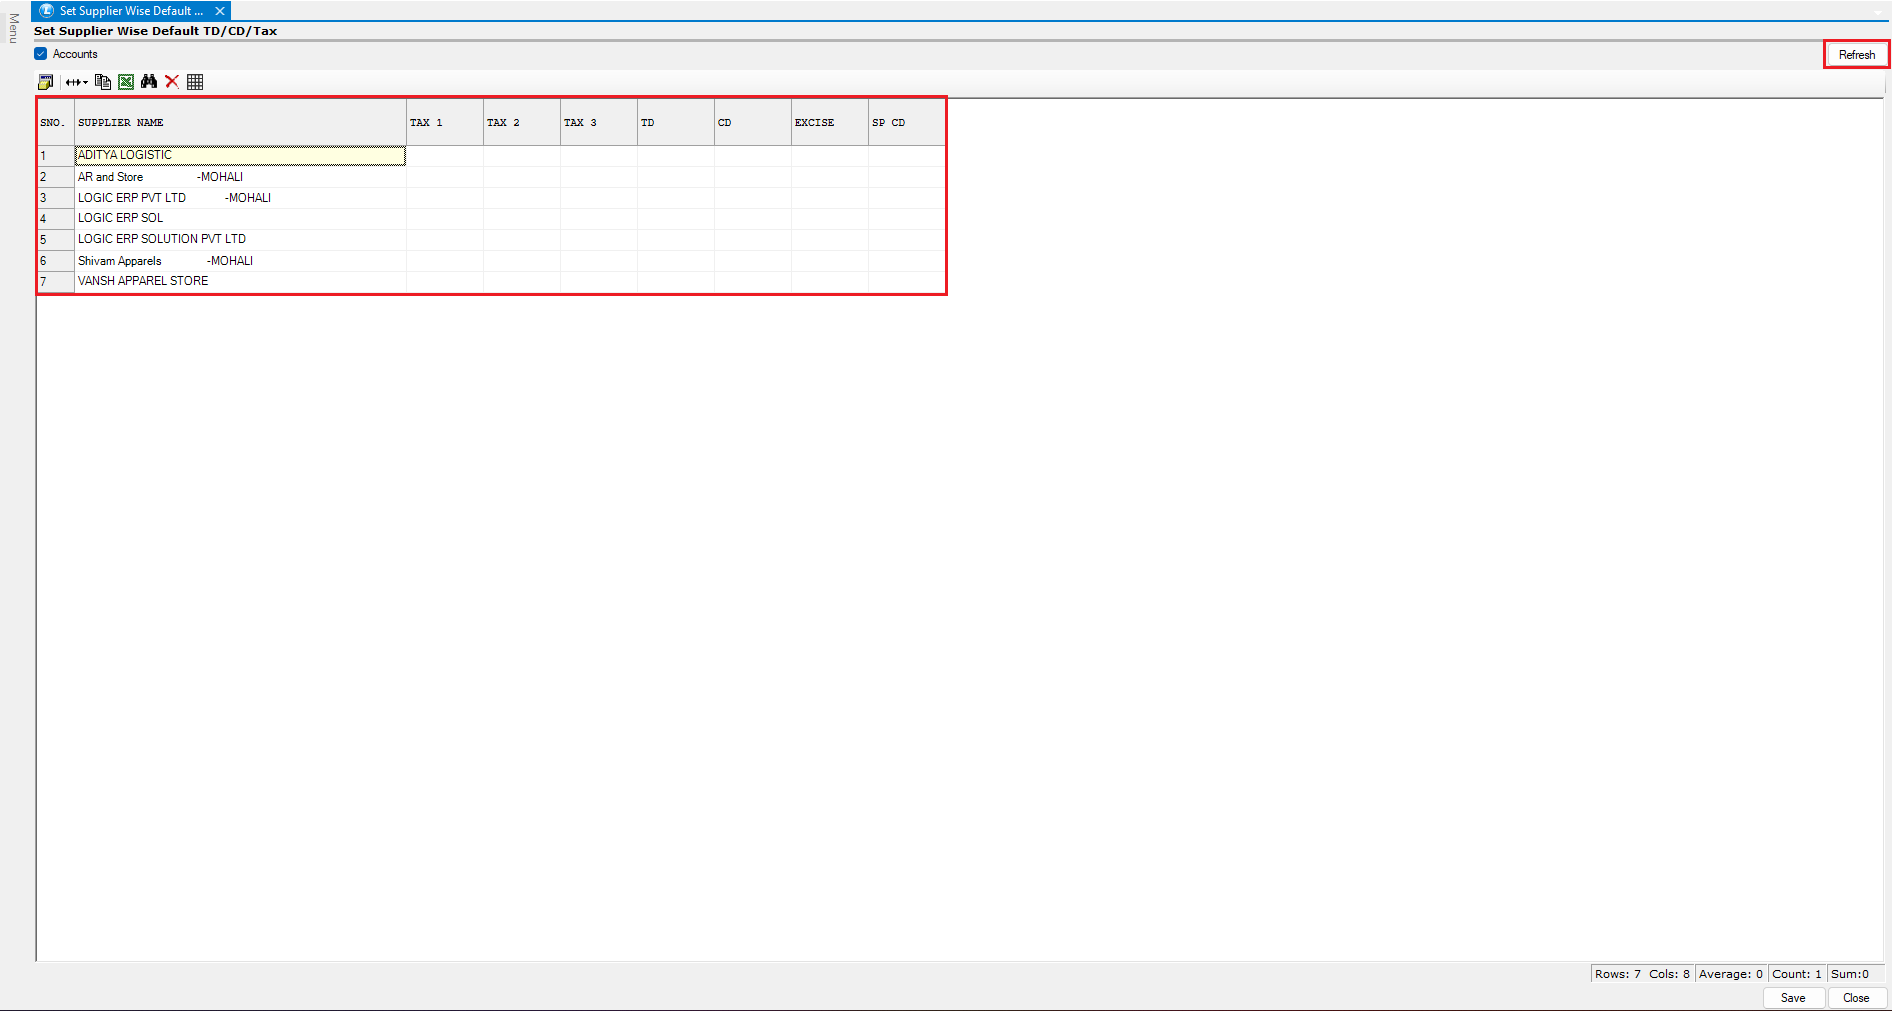Select the Shivam Apparels supplier row
1892x1011 pixels.
click(x=240, y=261)
